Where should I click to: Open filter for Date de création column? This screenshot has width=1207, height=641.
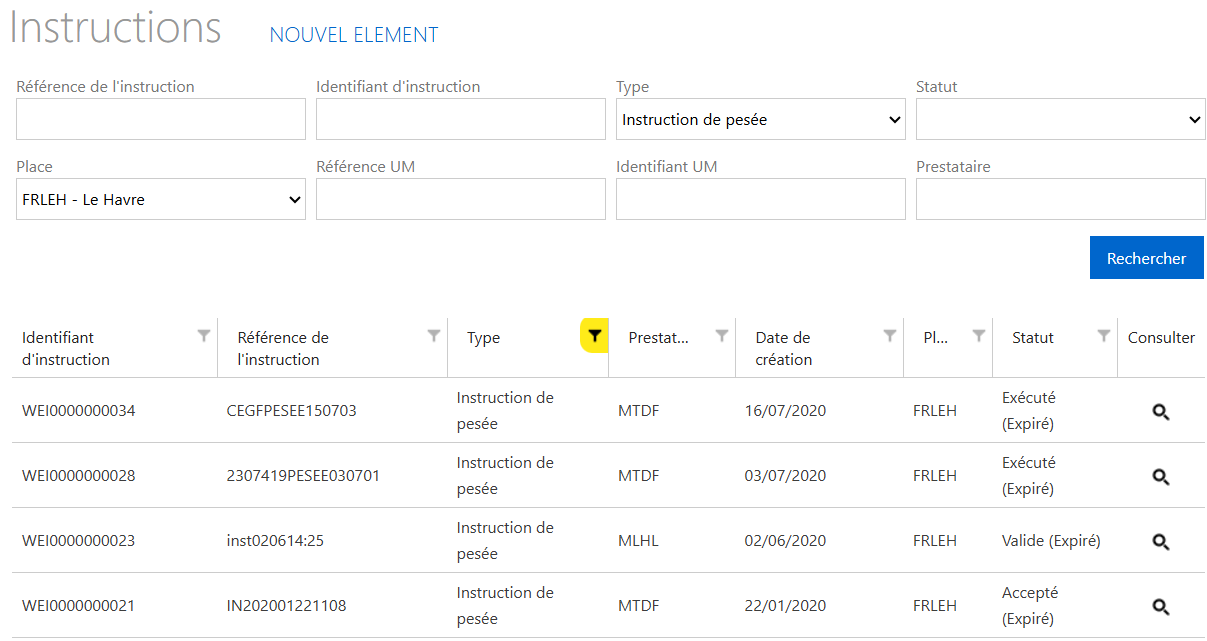pos(890,336)
